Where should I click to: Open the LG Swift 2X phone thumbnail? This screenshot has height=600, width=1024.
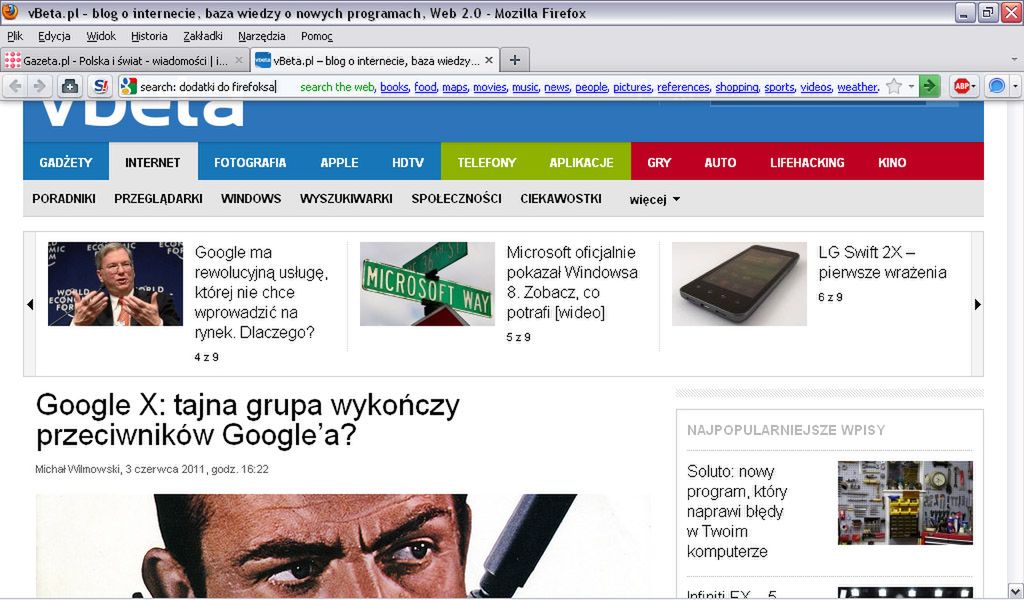point(739,284)
